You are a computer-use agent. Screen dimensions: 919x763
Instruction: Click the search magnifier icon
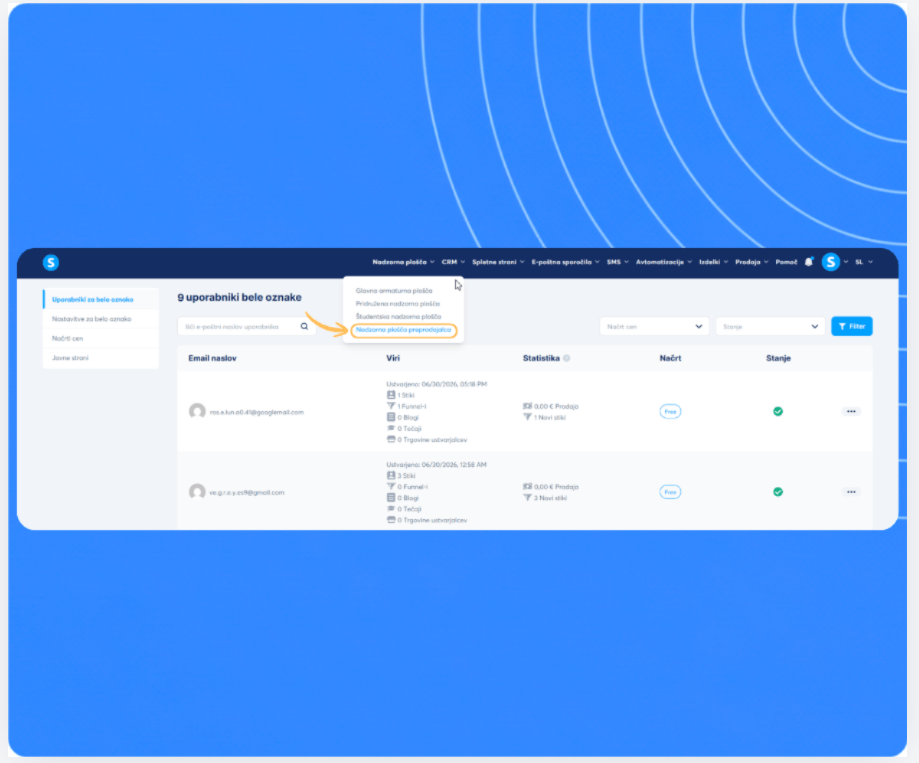304,326
